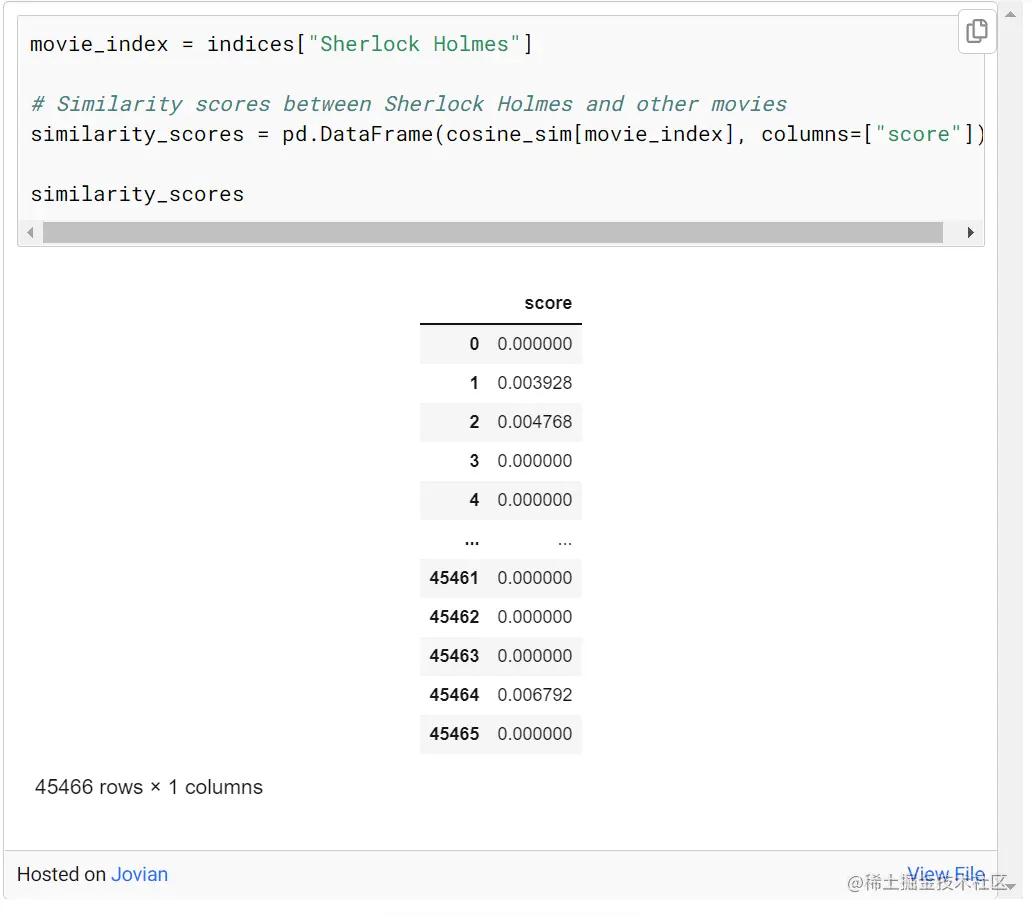Screen dimensions: 1032x917
Task: Click the "score" string in the code
Action: tap(918, 134)
